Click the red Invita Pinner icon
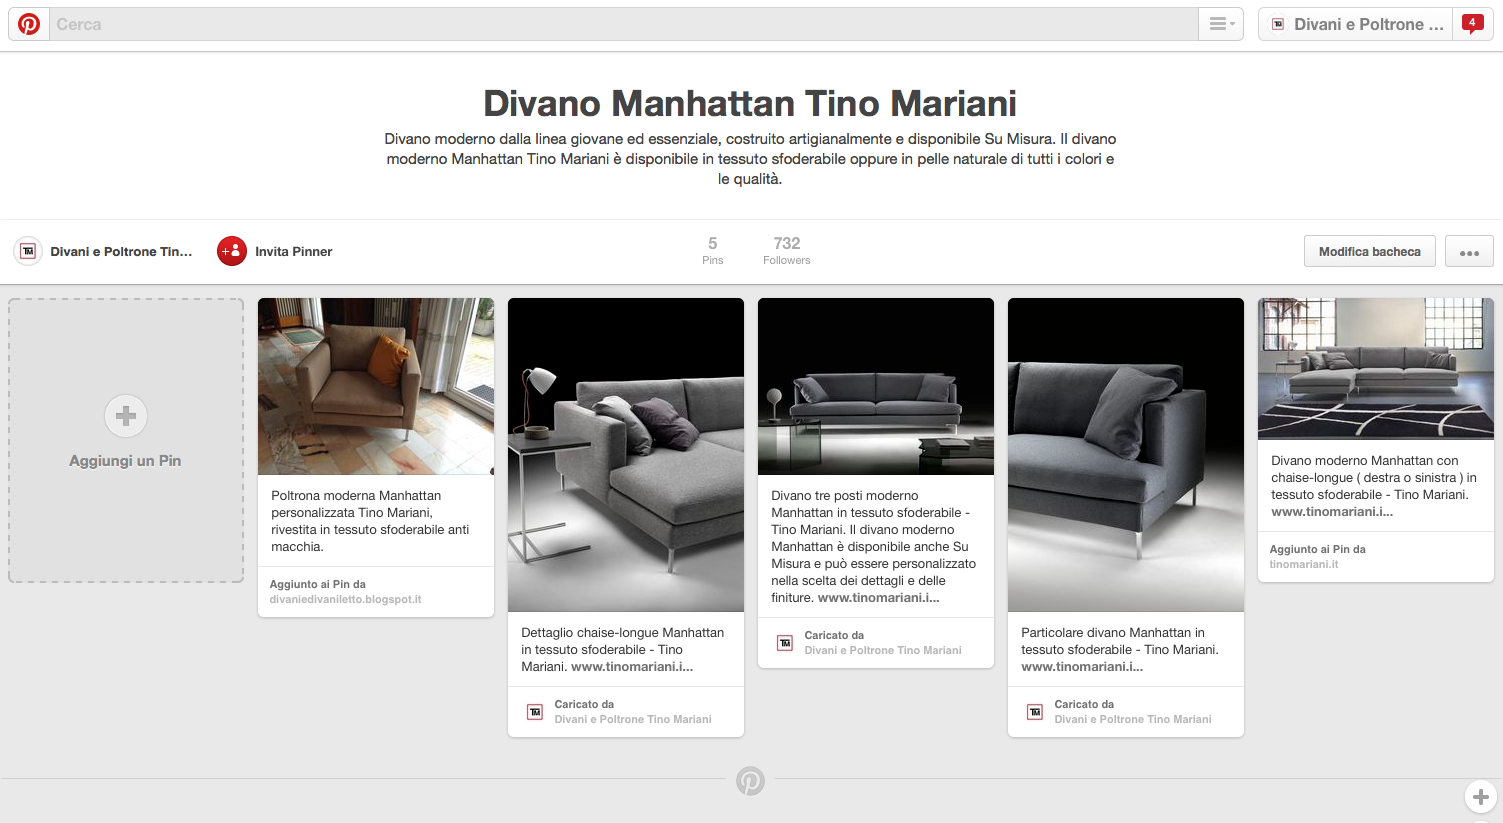Screen dimensions: 1503x823 coord(232,251)
